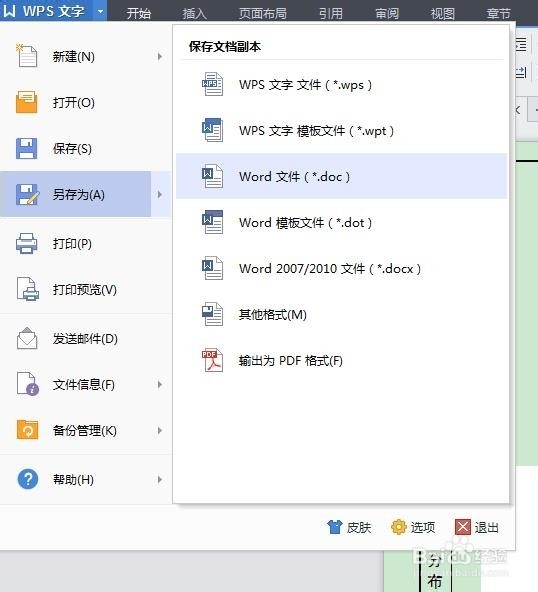Screen dimensions: 538x592
Task: Expand the 另存为(A) submenu arrow
Action: pyautogui.click(x=160, y=194)
